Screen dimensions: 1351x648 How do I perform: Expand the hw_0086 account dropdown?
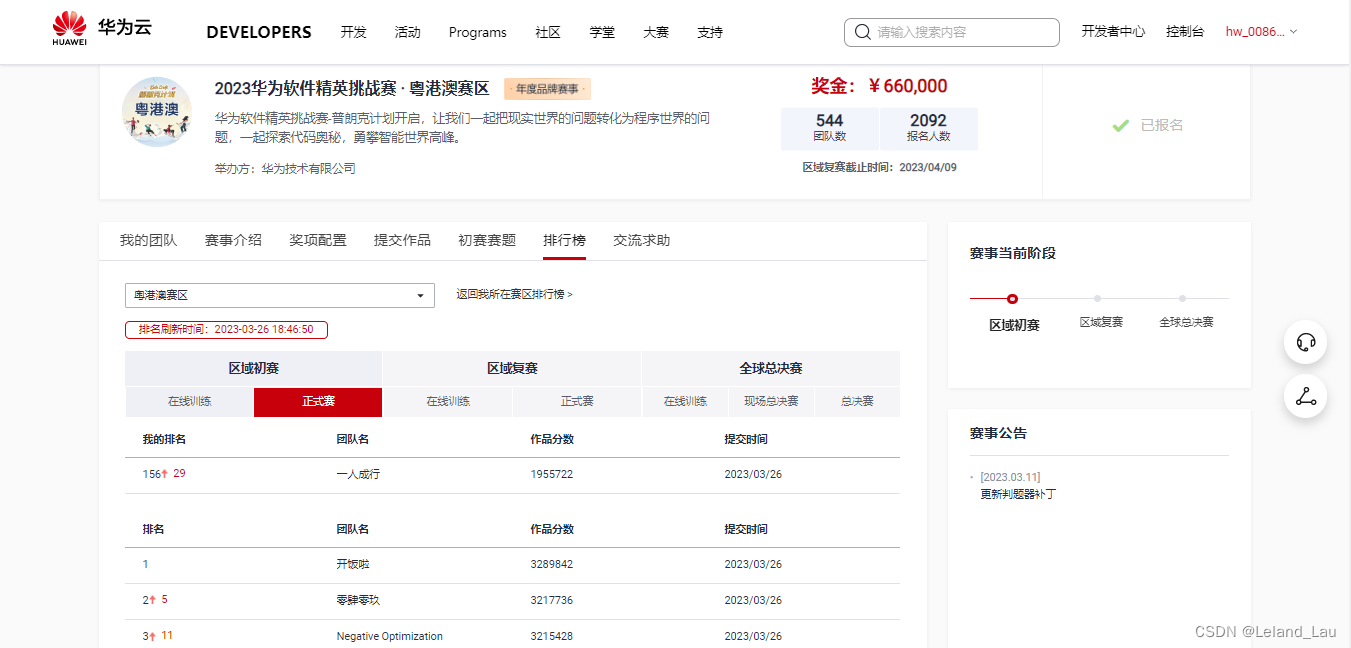coord(1261,32)
